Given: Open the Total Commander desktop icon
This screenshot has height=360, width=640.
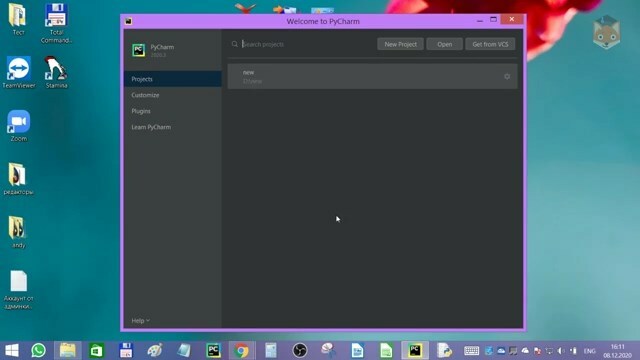Looking at the screenshot, I should coord(56,23).
